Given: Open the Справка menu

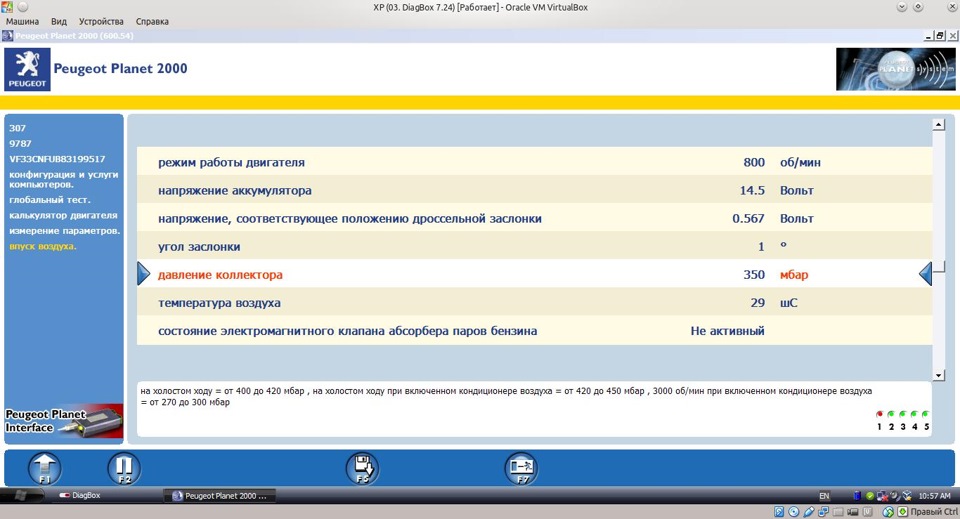Looking at the screenshot, I should (x=152, y=21).
